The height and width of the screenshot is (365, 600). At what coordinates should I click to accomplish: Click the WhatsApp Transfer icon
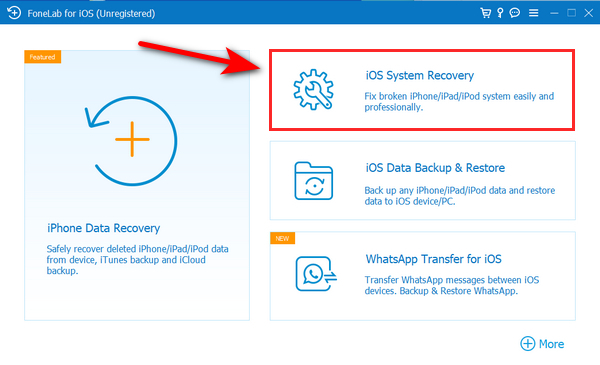316,274
